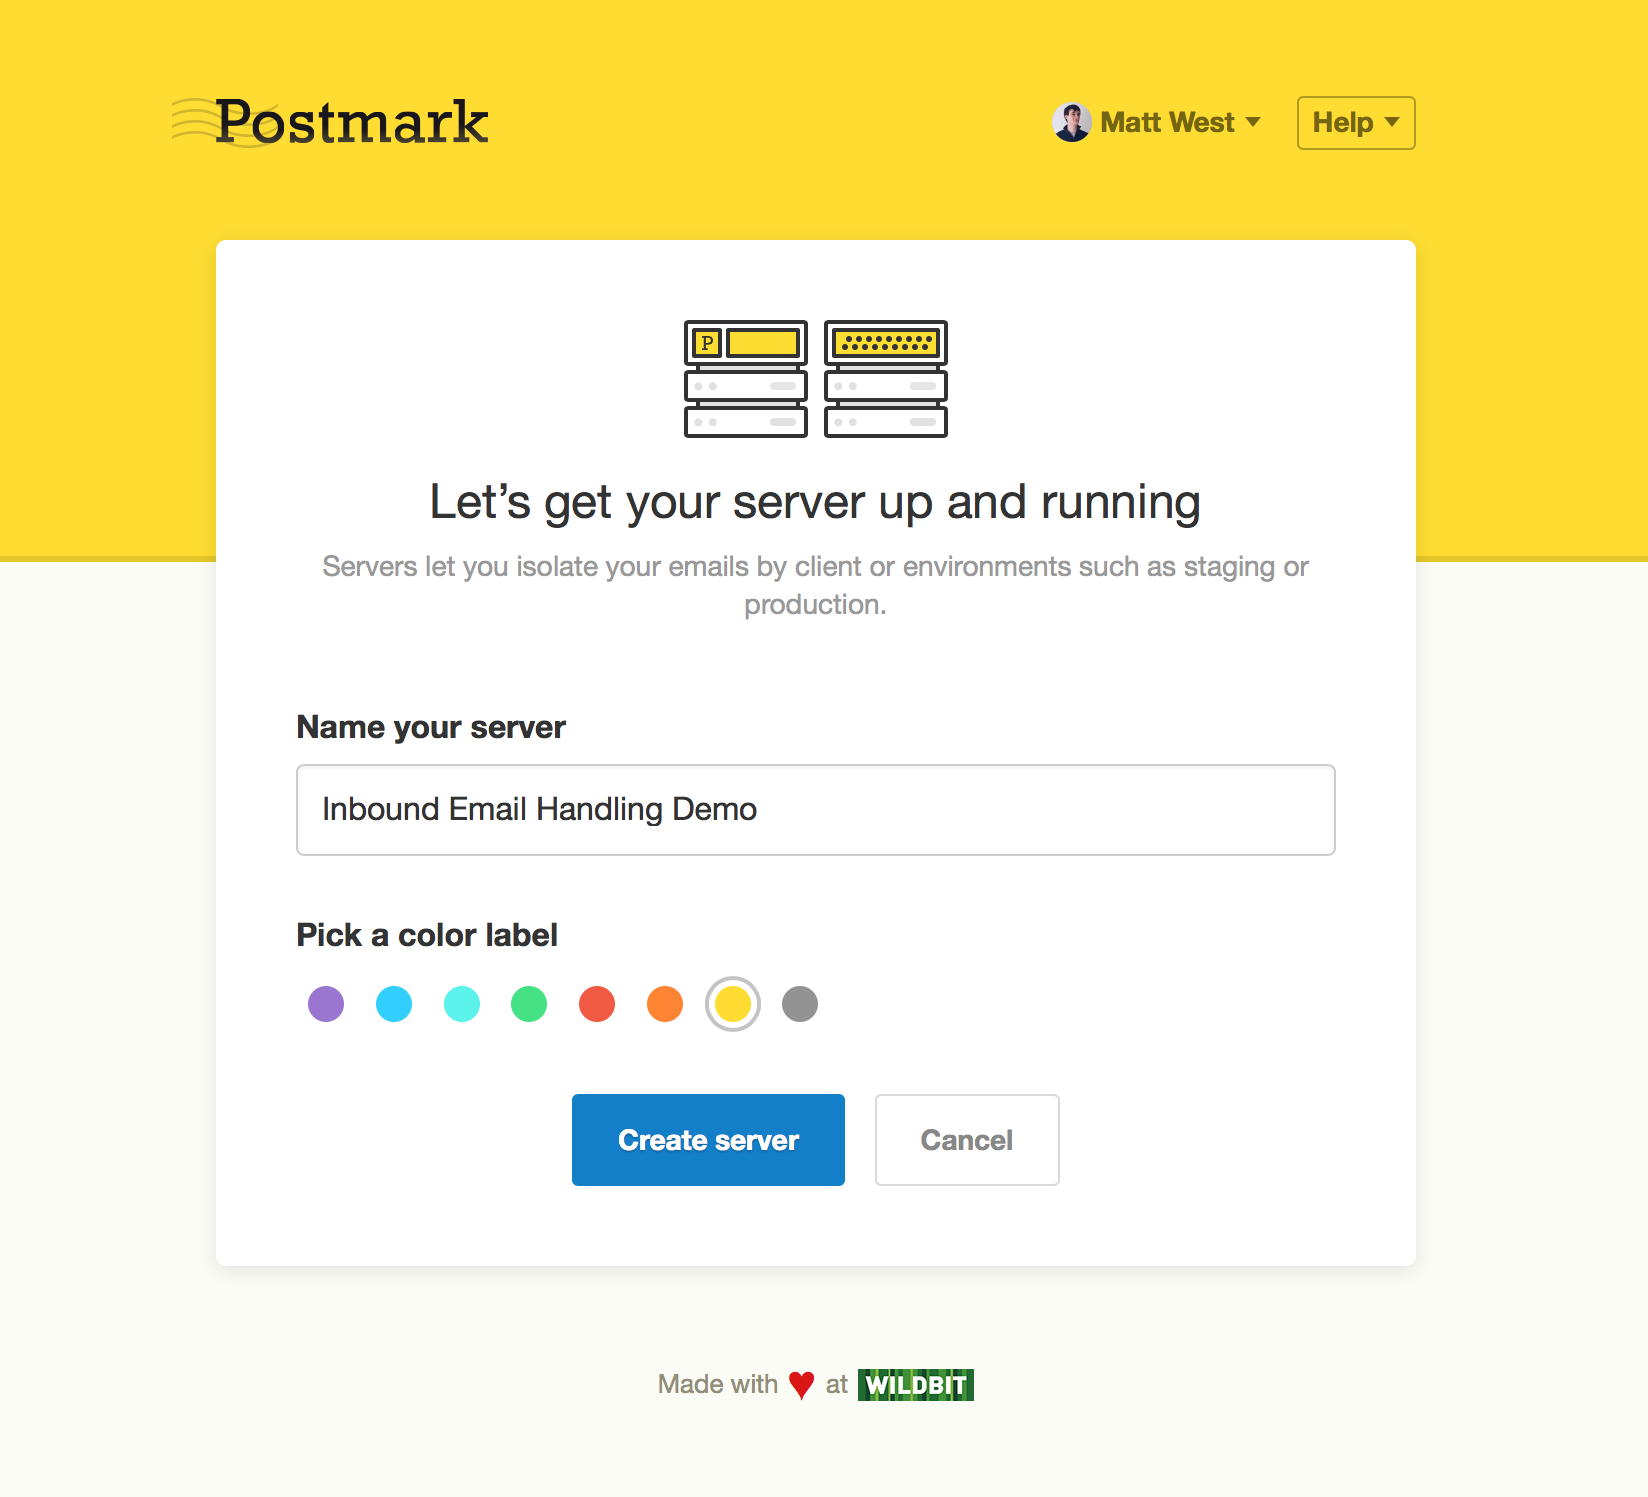1648x1497 pixels.
Task: Click the Create server button
Action: [x=708, y=1140]
